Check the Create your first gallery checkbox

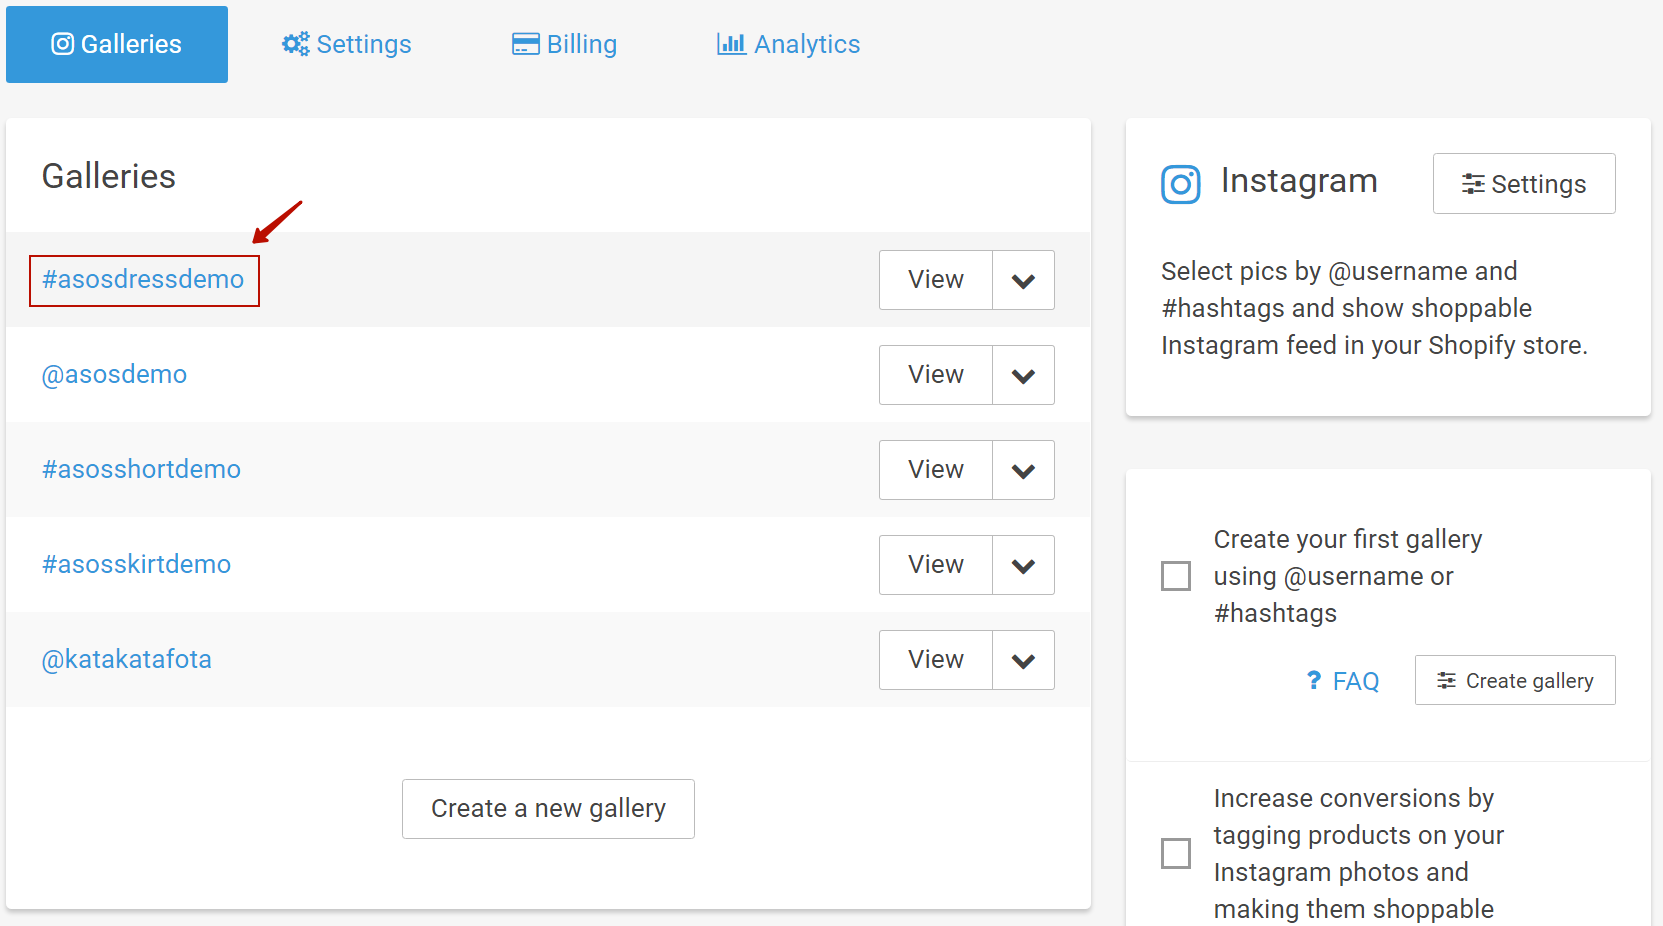click(x=1176, y=576)
